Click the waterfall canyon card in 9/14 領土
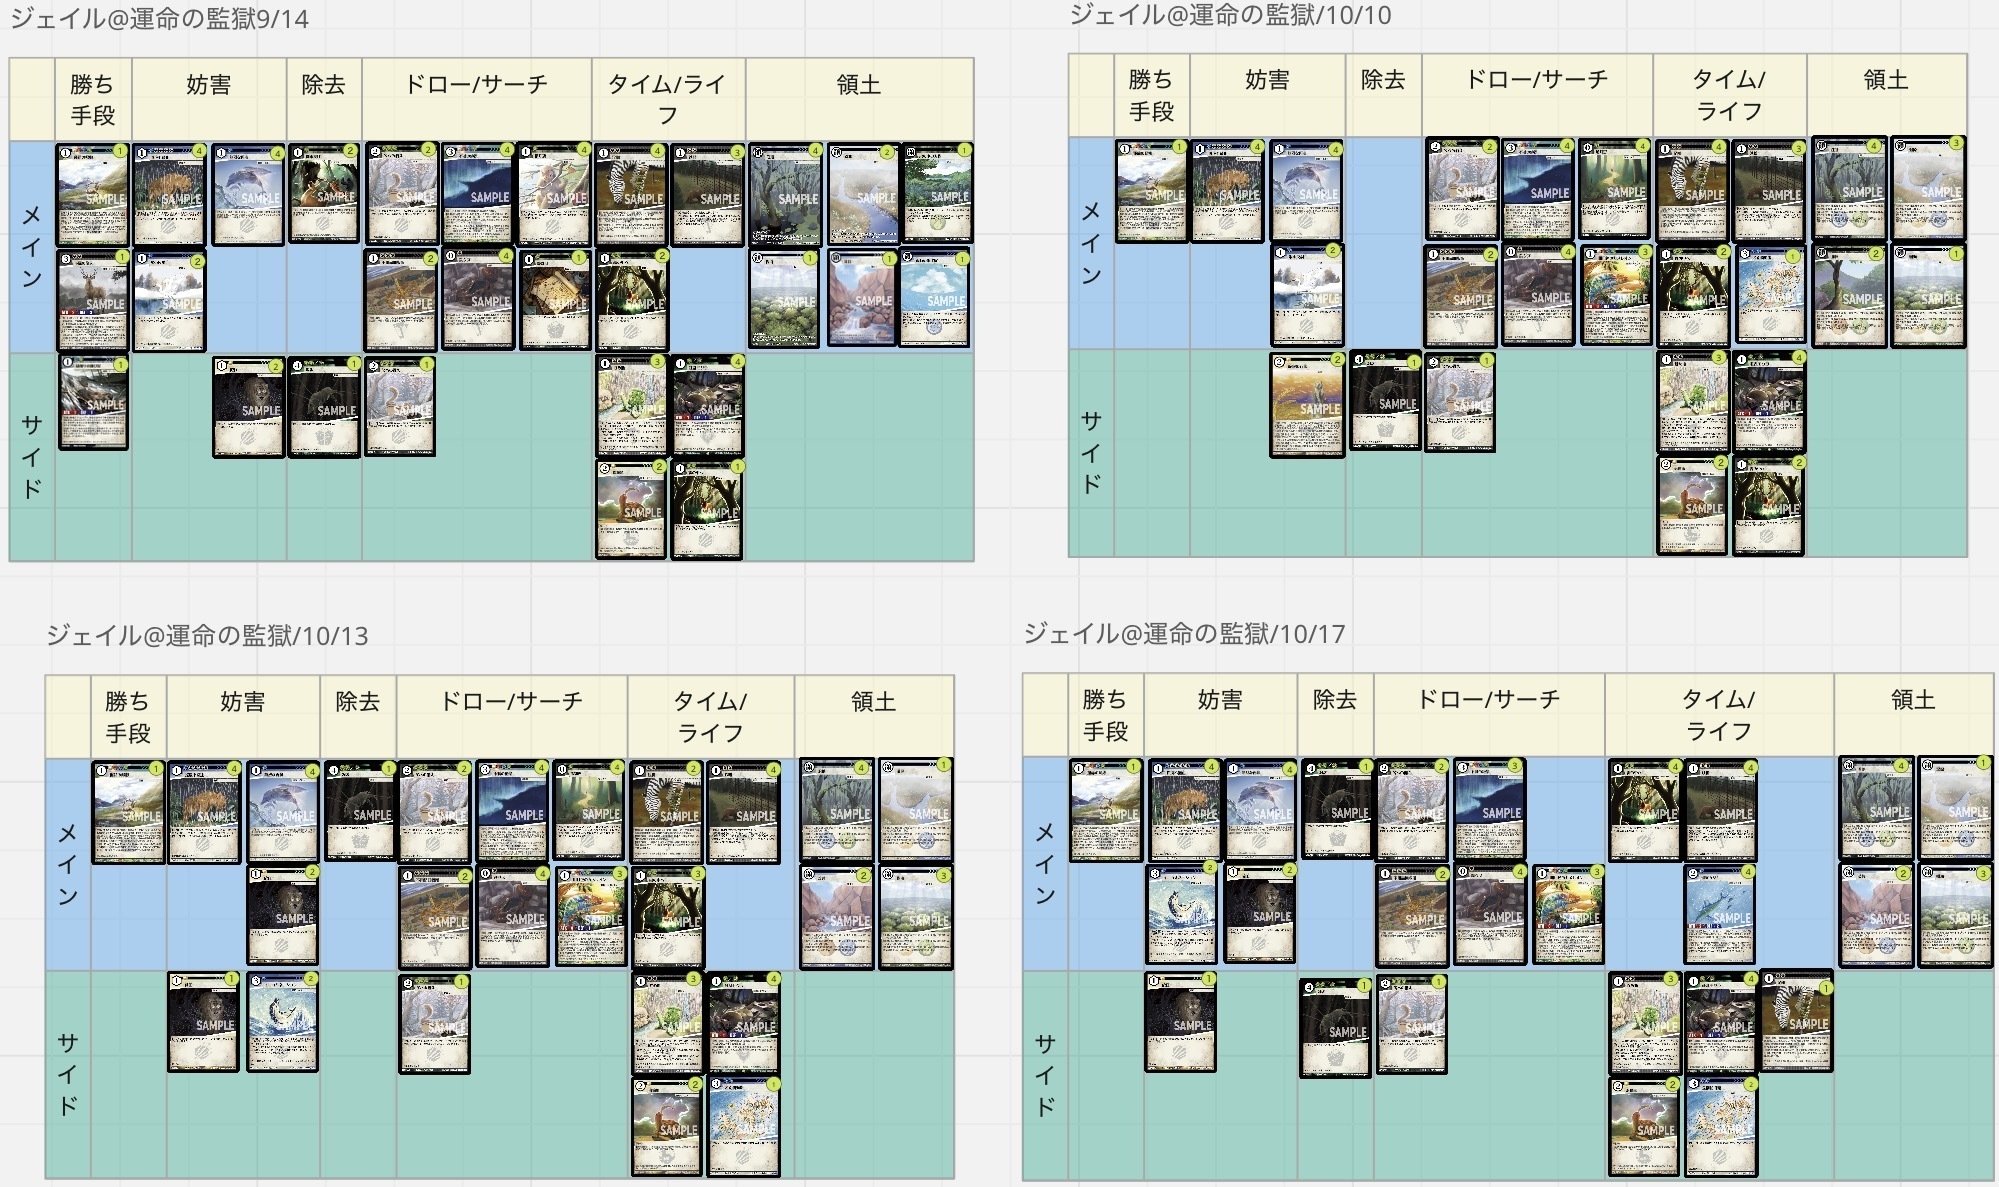 pos(861,299)
